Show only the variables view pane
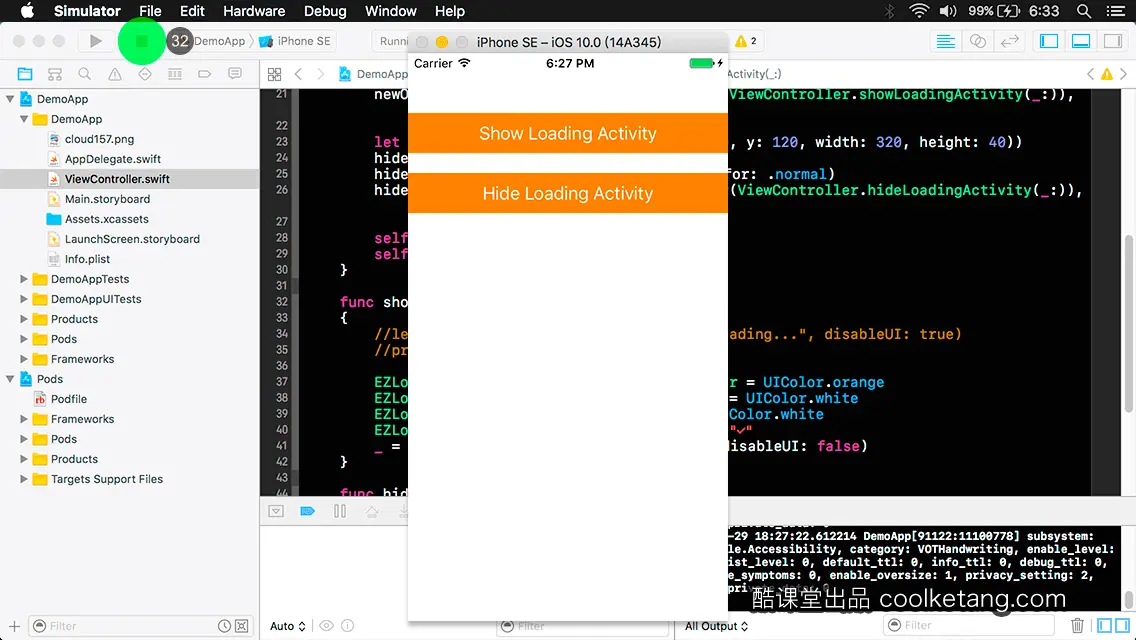This screenshot has height=640, width=1136. (1105, 625)
